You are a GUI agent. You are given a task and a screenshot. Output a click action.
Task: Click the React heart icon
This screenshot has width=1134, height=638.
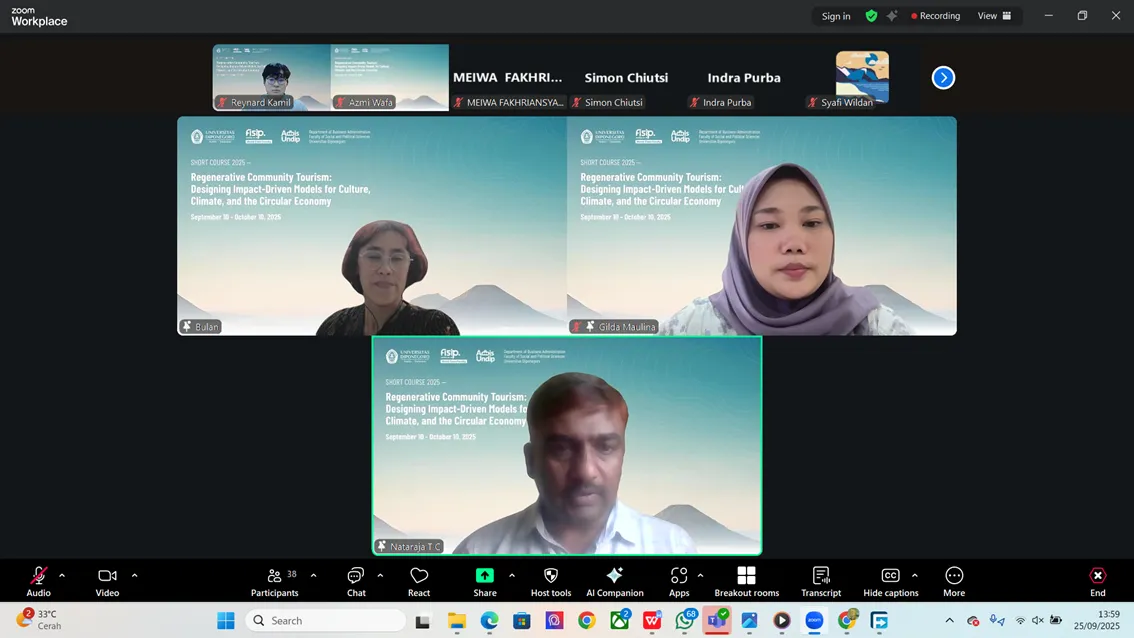(419, 580)
